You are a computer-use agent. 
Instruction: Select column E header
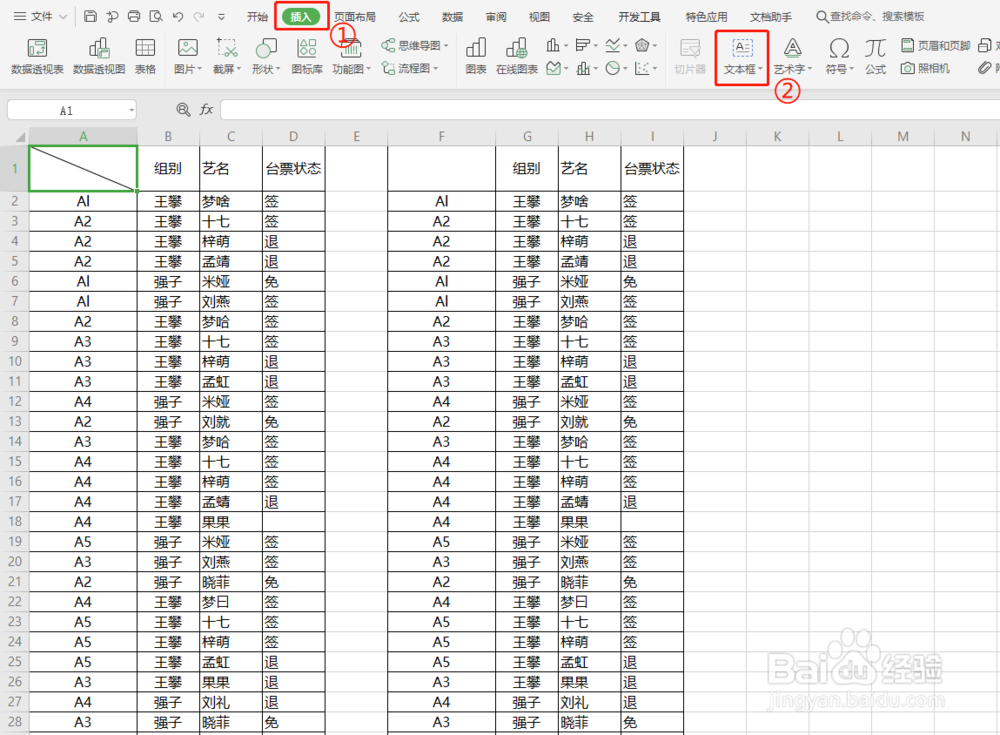(x=357, y=137)
